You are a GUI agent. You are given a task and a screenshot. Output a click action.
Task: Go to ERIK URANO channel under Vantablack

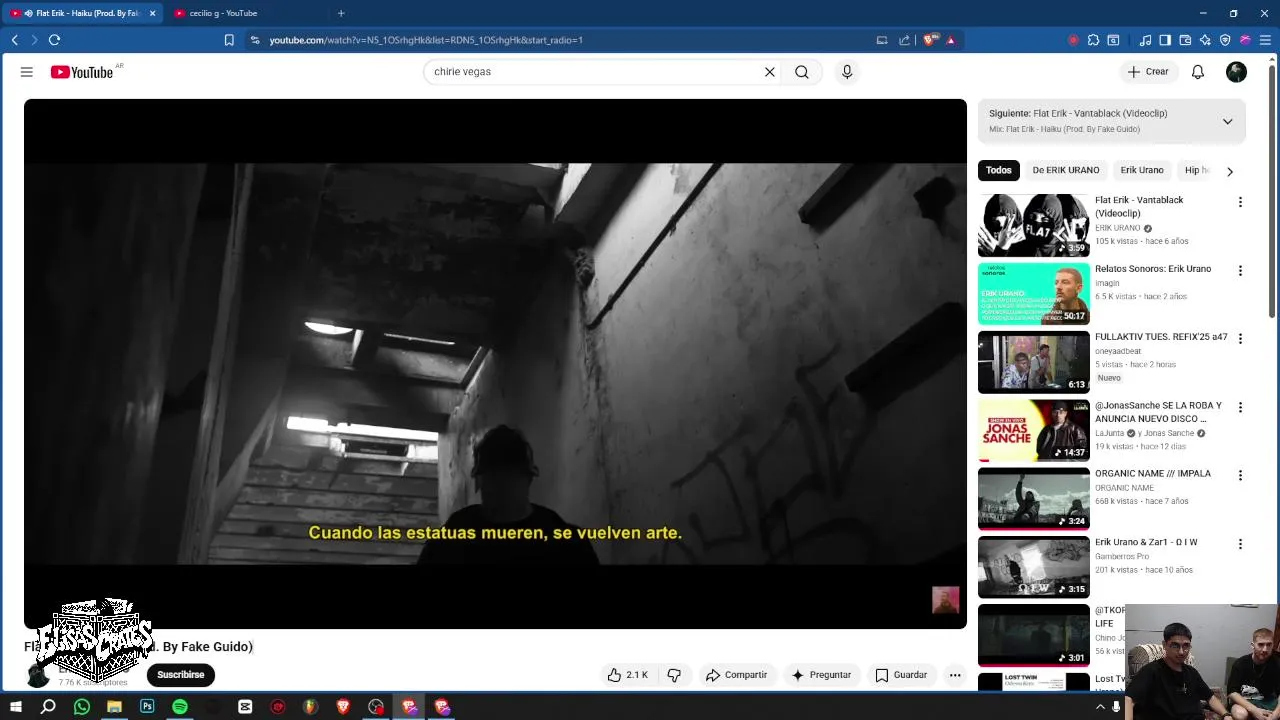click(x=1117, y=228)
